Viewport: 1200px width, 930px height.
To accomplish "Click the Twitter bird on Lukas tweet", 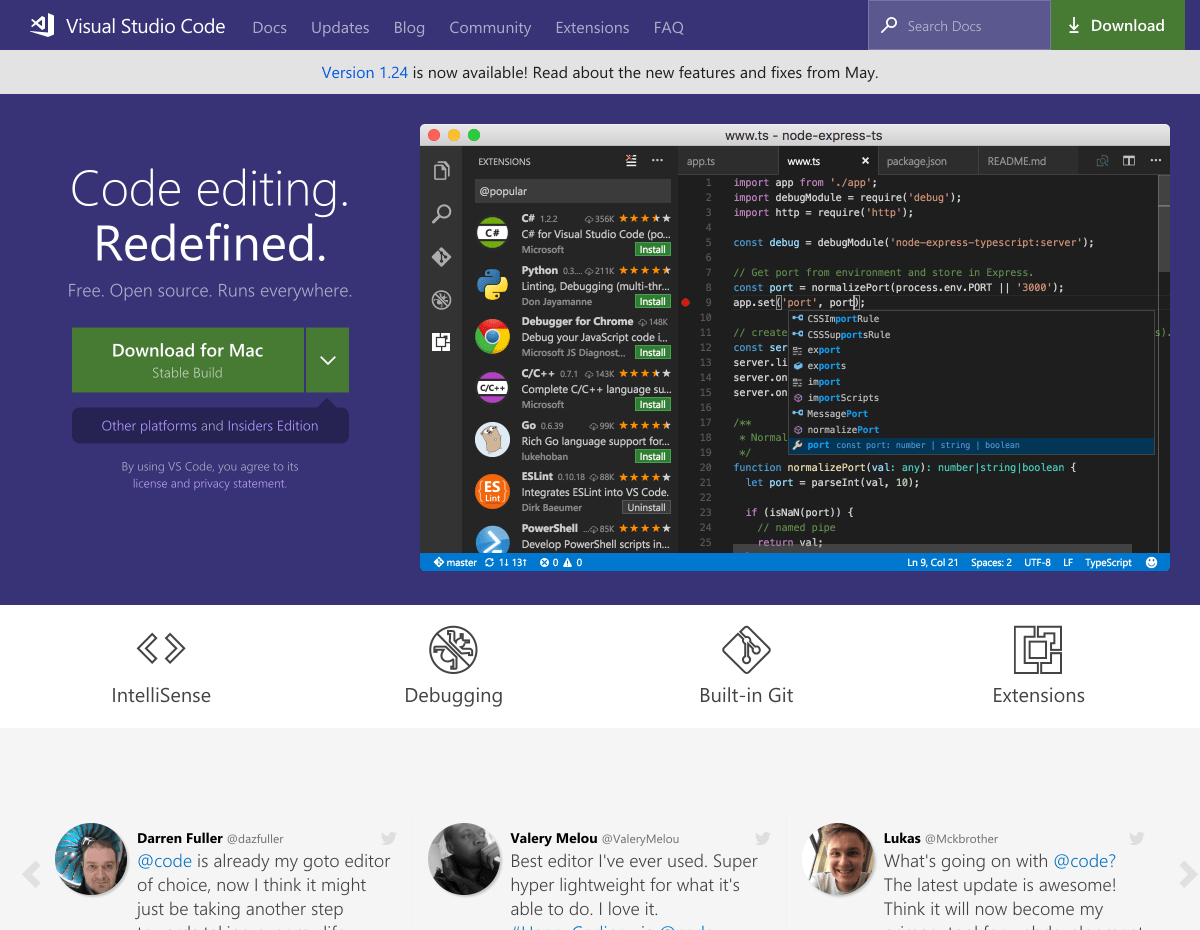I will (x=1137, y=838).
